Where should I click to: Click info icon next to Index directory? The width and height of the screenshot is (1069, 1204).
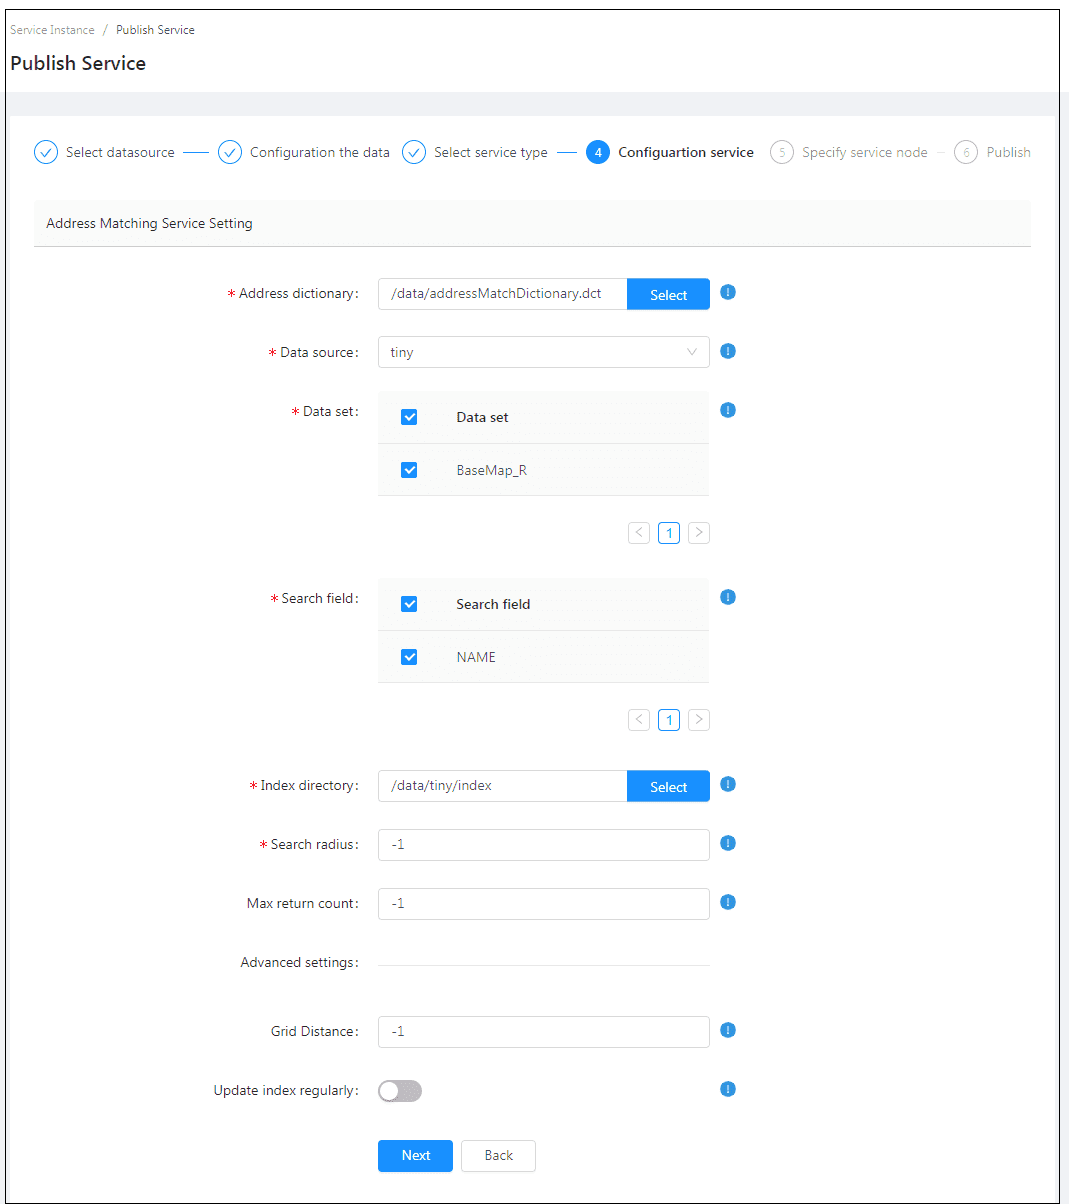(x=728, y=784)
